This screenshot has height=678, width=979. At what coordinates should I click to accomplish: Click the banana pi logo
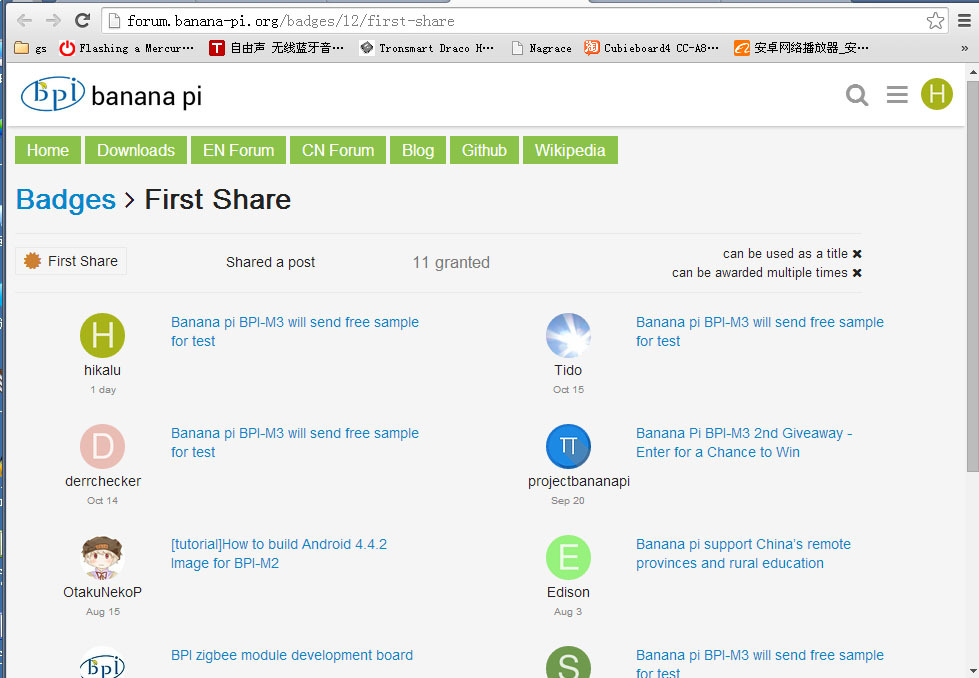coord(112,94)
